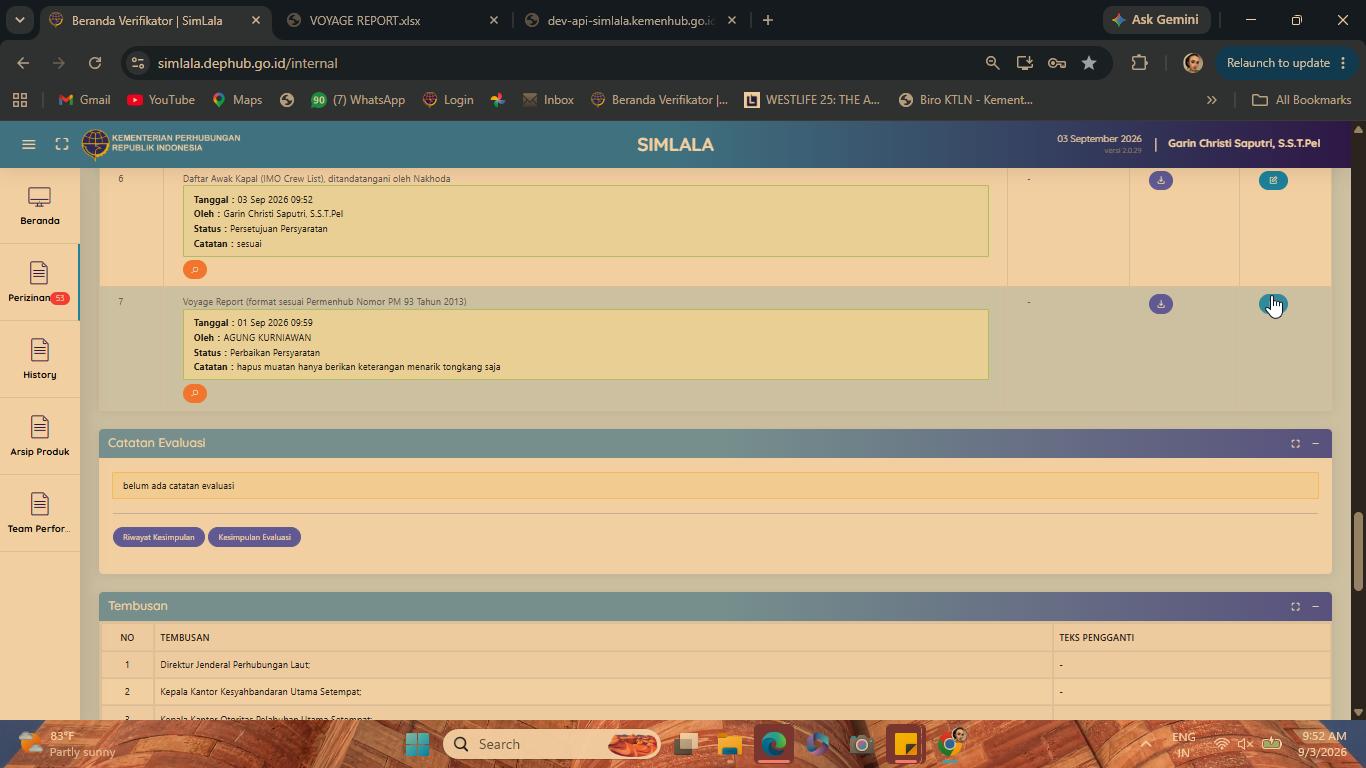This screenshot has height=768, width=1366.
Task: Toggle the hamburger sidebar menu
Action: (29, 144)
